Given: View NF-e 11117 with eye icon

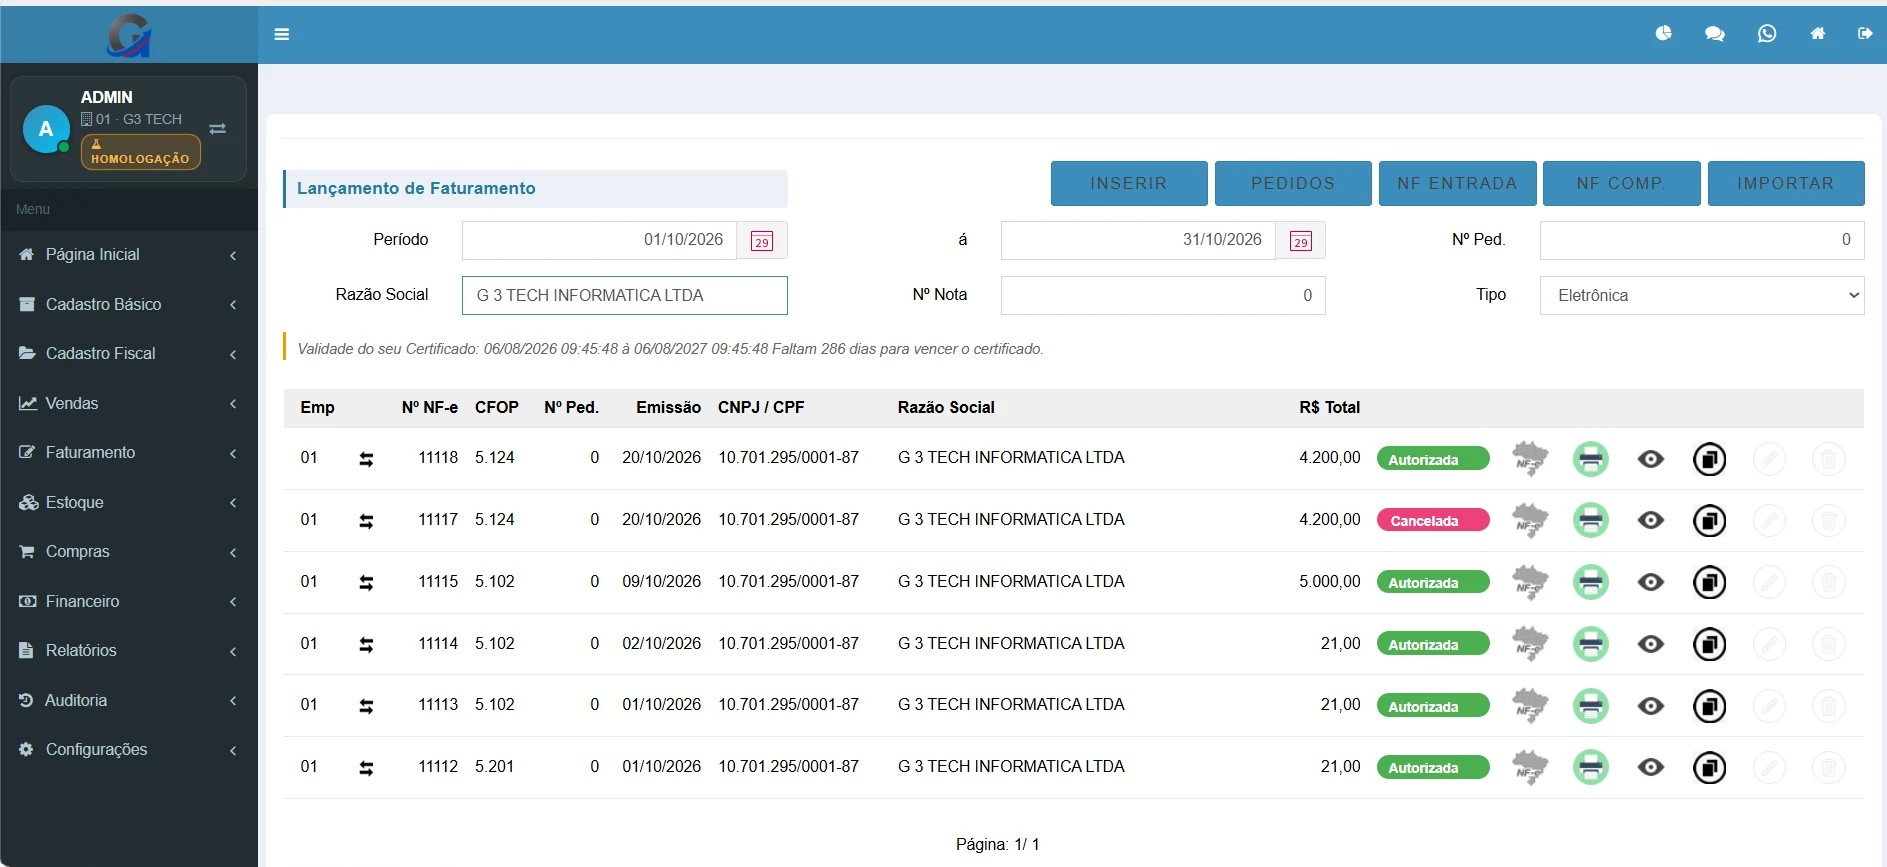Looking at the screenshot, I should [x=1651, y=520].
